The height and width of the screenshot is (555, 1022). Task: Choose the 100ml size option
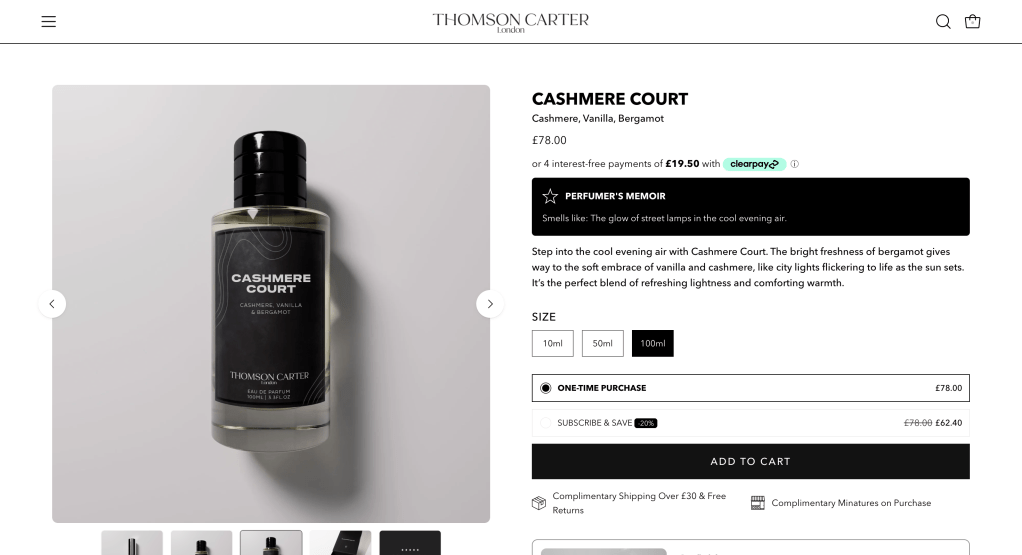pyautogui.click(x=652, y=343)
